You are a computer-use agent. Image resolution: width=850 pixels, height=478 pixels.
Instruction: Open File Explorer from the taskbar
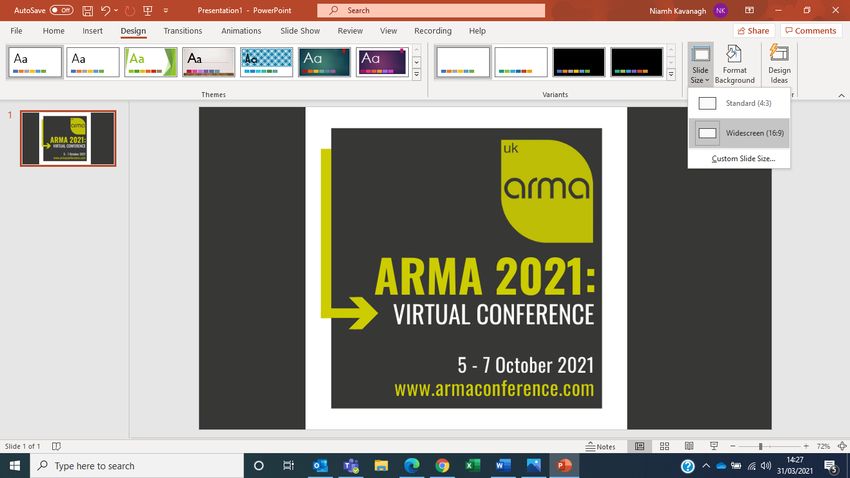381,466
